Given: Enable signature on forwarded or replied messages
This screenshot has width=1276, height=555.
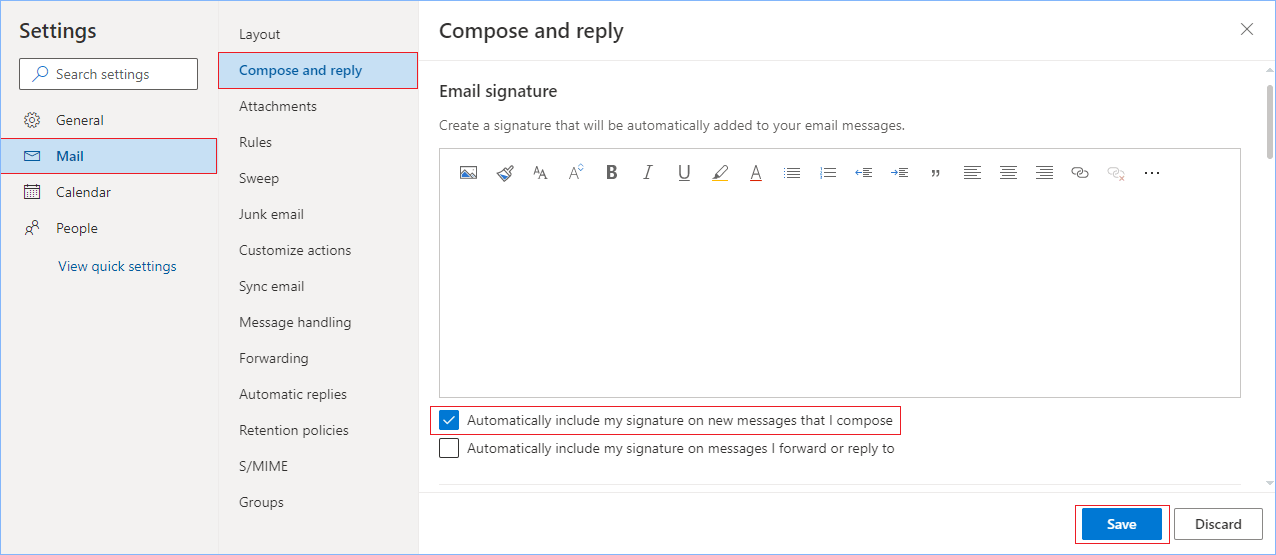Looking at the screenshot, I should [x=450, y=449].
